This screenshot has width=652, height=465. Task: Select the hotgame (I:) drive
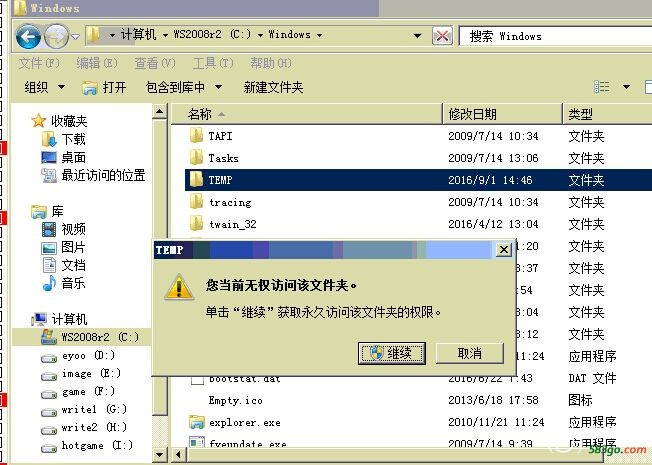87,446
